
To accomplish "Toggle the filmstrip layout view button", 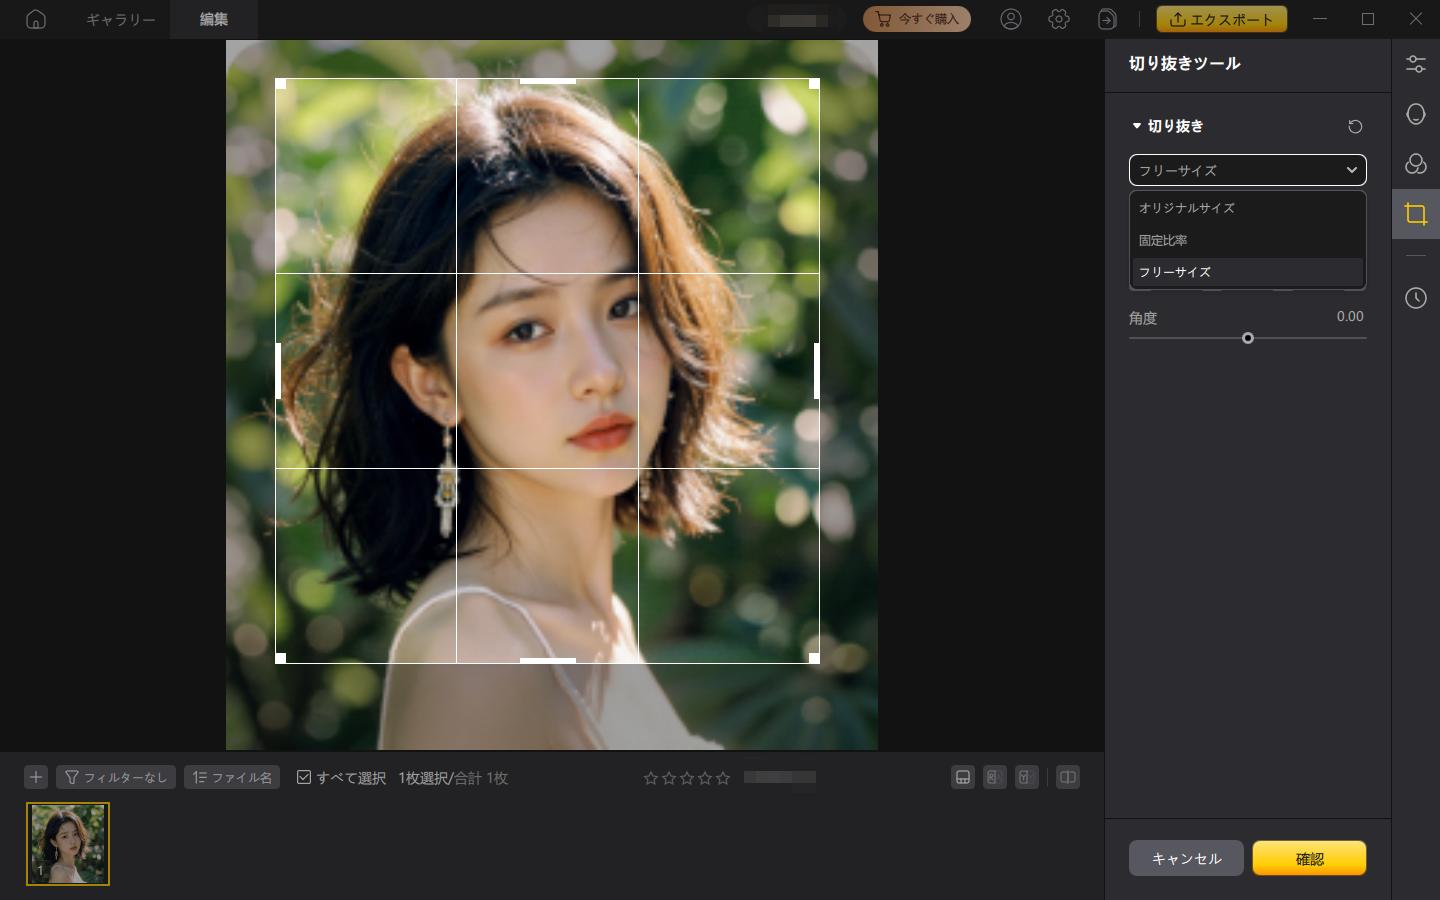I will (x=963, y=777).
